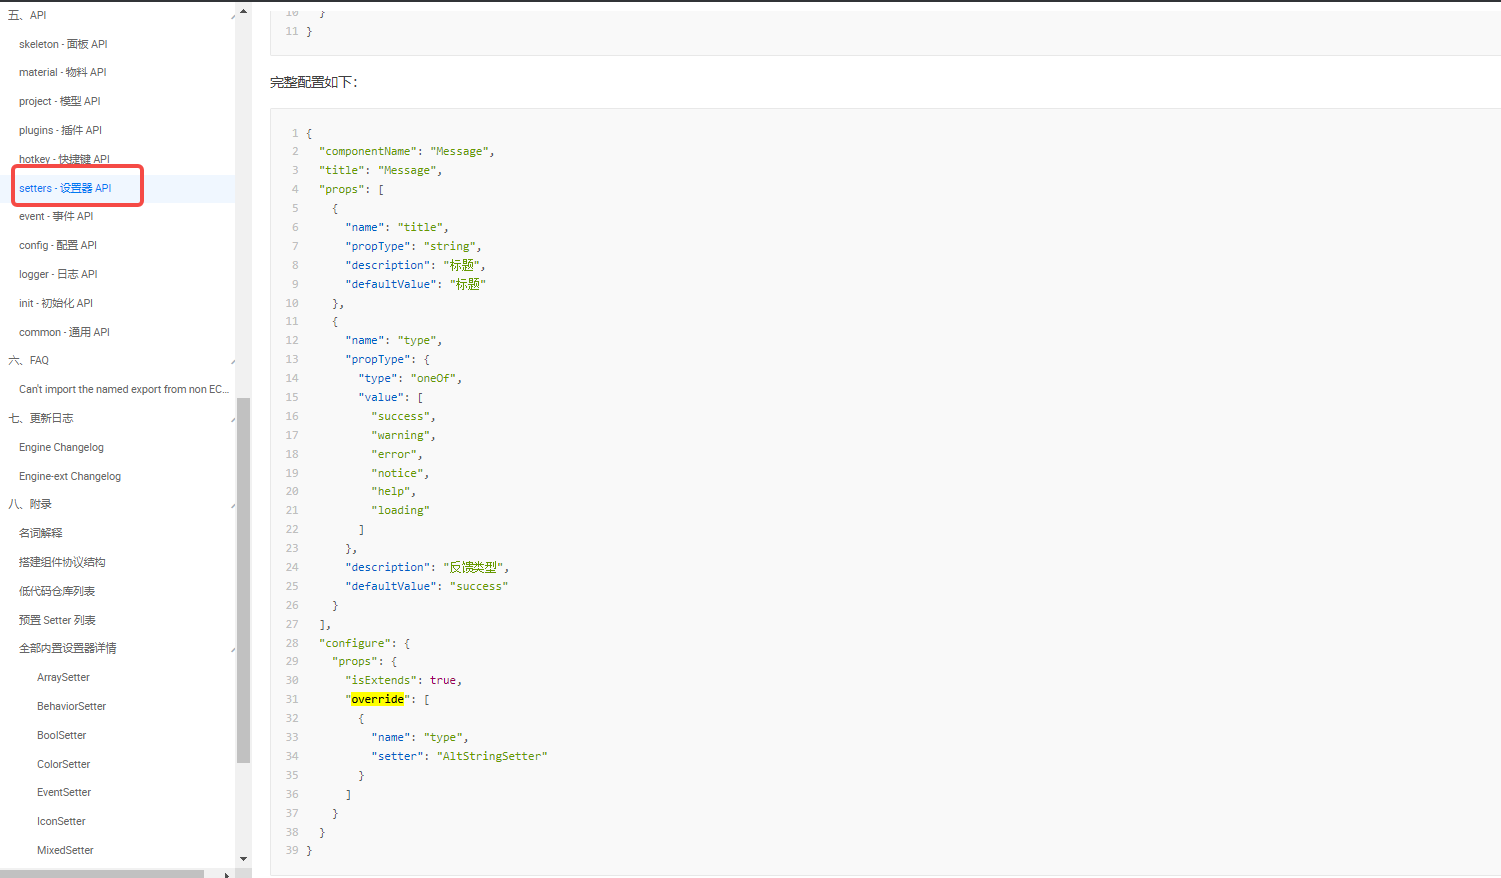Open project - 模型 API page

pos(60,101)
